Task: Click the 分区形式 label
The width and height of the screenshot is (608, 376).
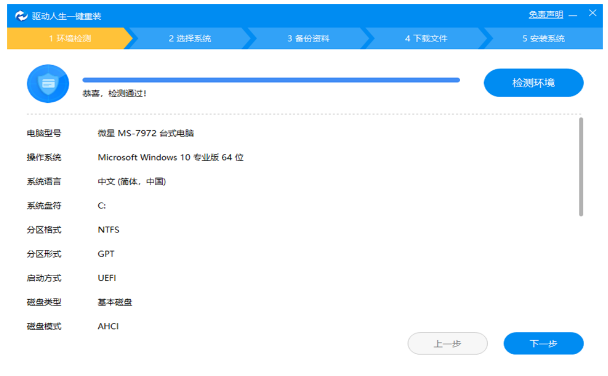Action: [44, 254]
